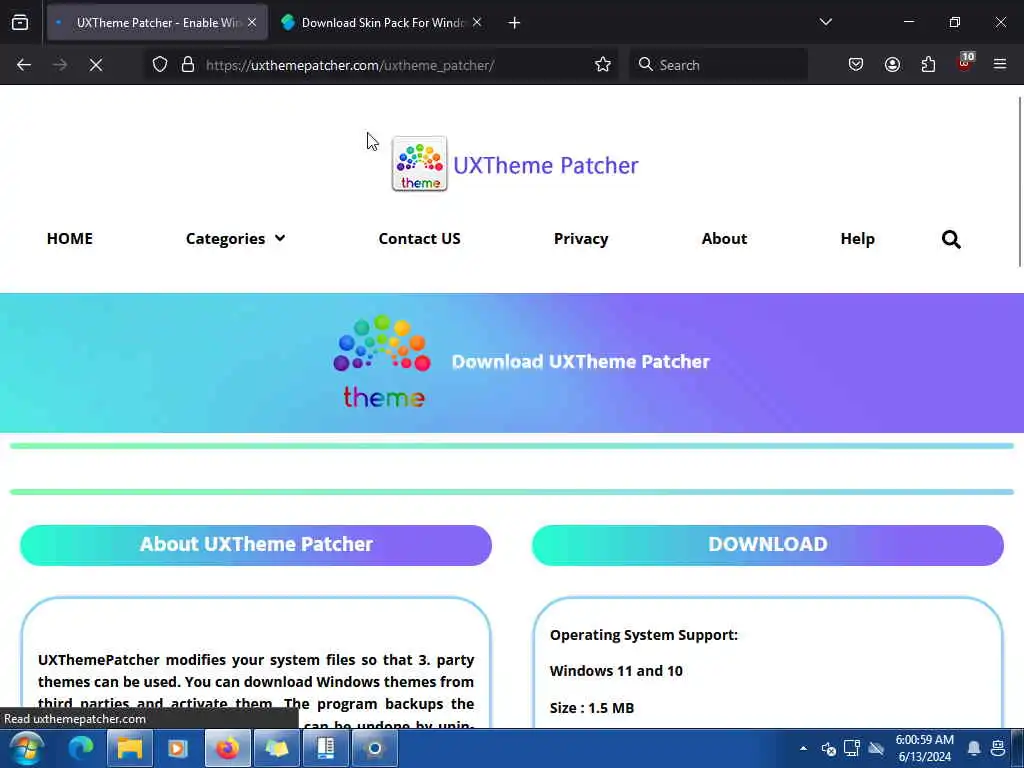Screen dimensions: 1024x768
Task: Click the Firefox taskbar icon
Action: pos(228,748)
